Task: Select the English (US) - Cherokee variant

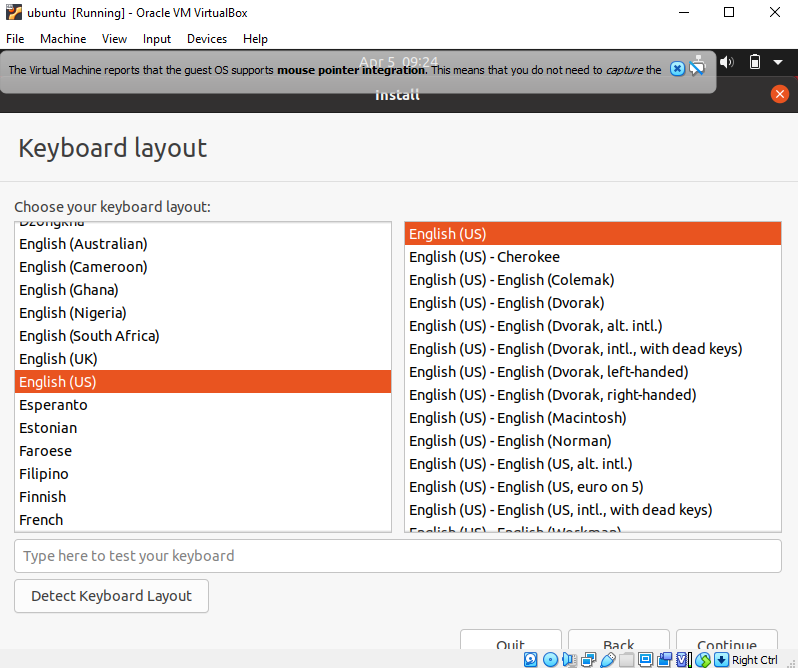Action: (x=593, y=257)
